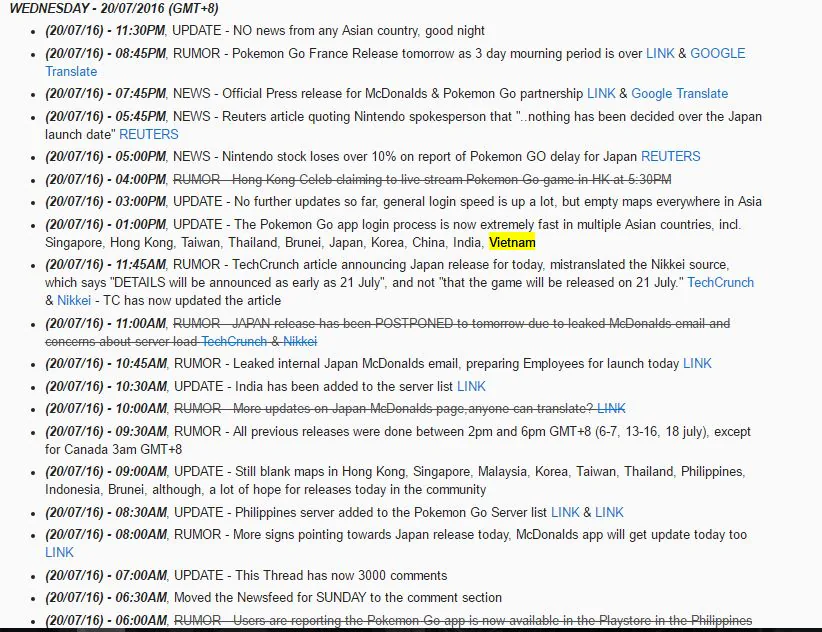Open REUTERS link about Nintendo stock losing 10%
Screen dimensions: 822x632
click(x=670, y=156)
